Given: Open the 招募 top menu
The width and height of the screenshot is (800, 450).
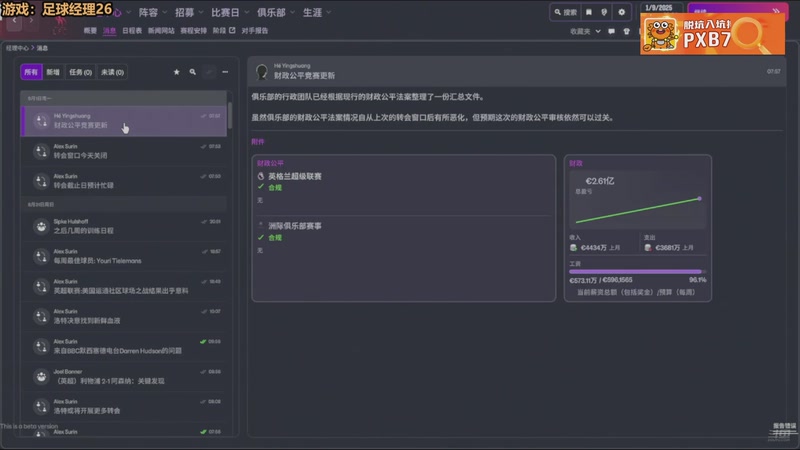Looking at the screenshot, I should click(185, 12).
